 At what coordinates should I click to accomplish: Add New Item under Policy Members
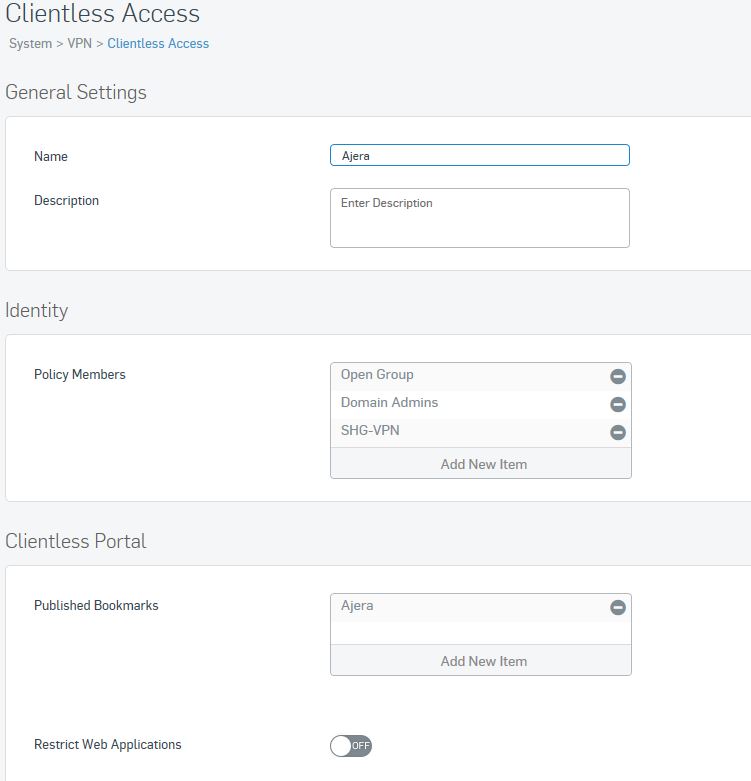click(x=481, y=464)
